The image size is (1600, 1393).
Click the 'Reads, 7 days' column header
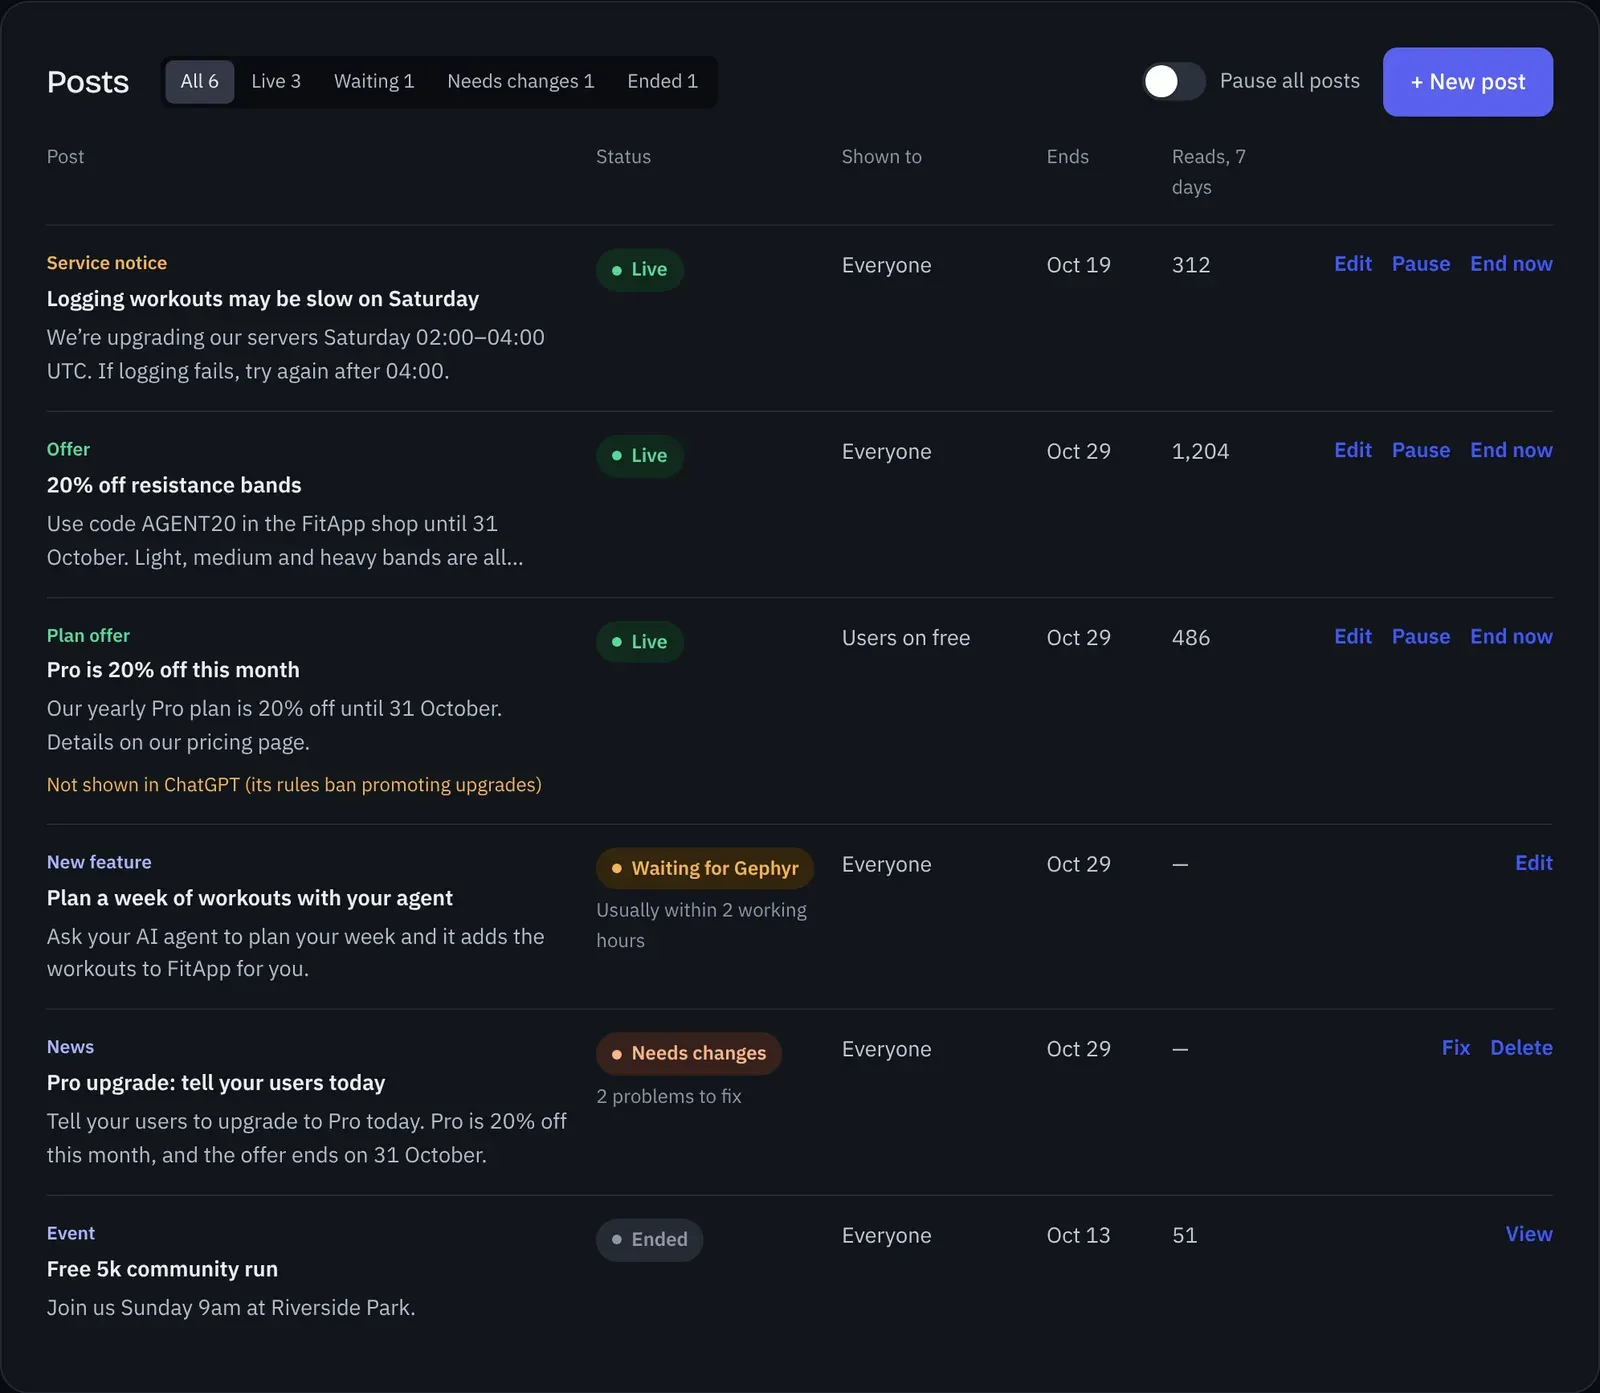point(1209,172)
